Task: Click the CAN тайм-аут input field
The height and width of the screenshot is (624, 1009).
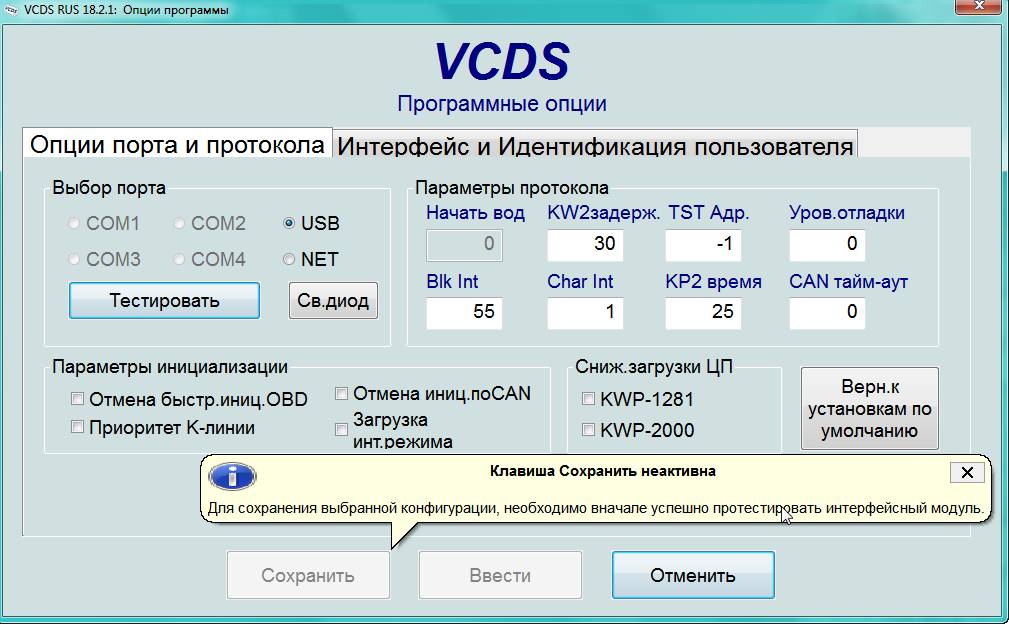Action: [827, 312]
